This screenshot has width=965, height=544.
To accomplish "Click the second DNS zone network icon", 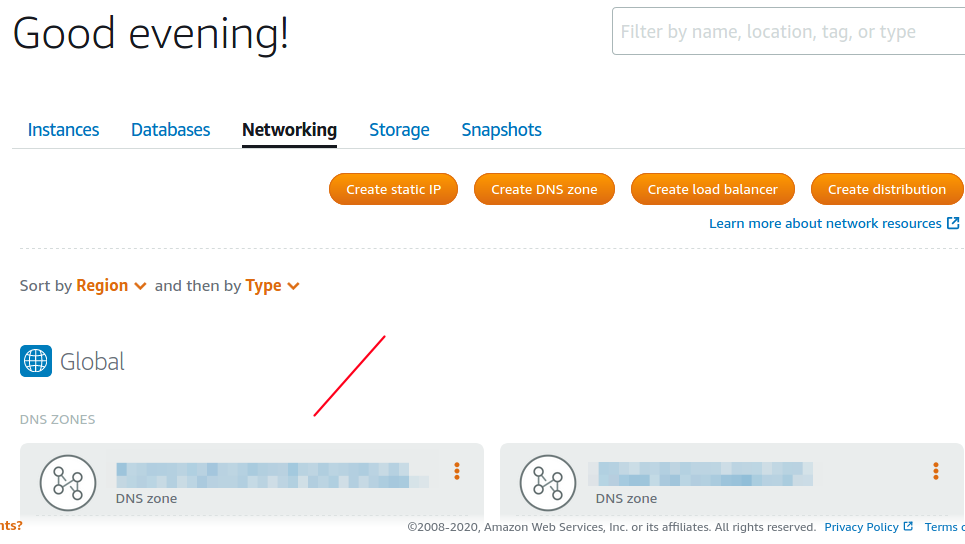I will click(x=548, y=483).
